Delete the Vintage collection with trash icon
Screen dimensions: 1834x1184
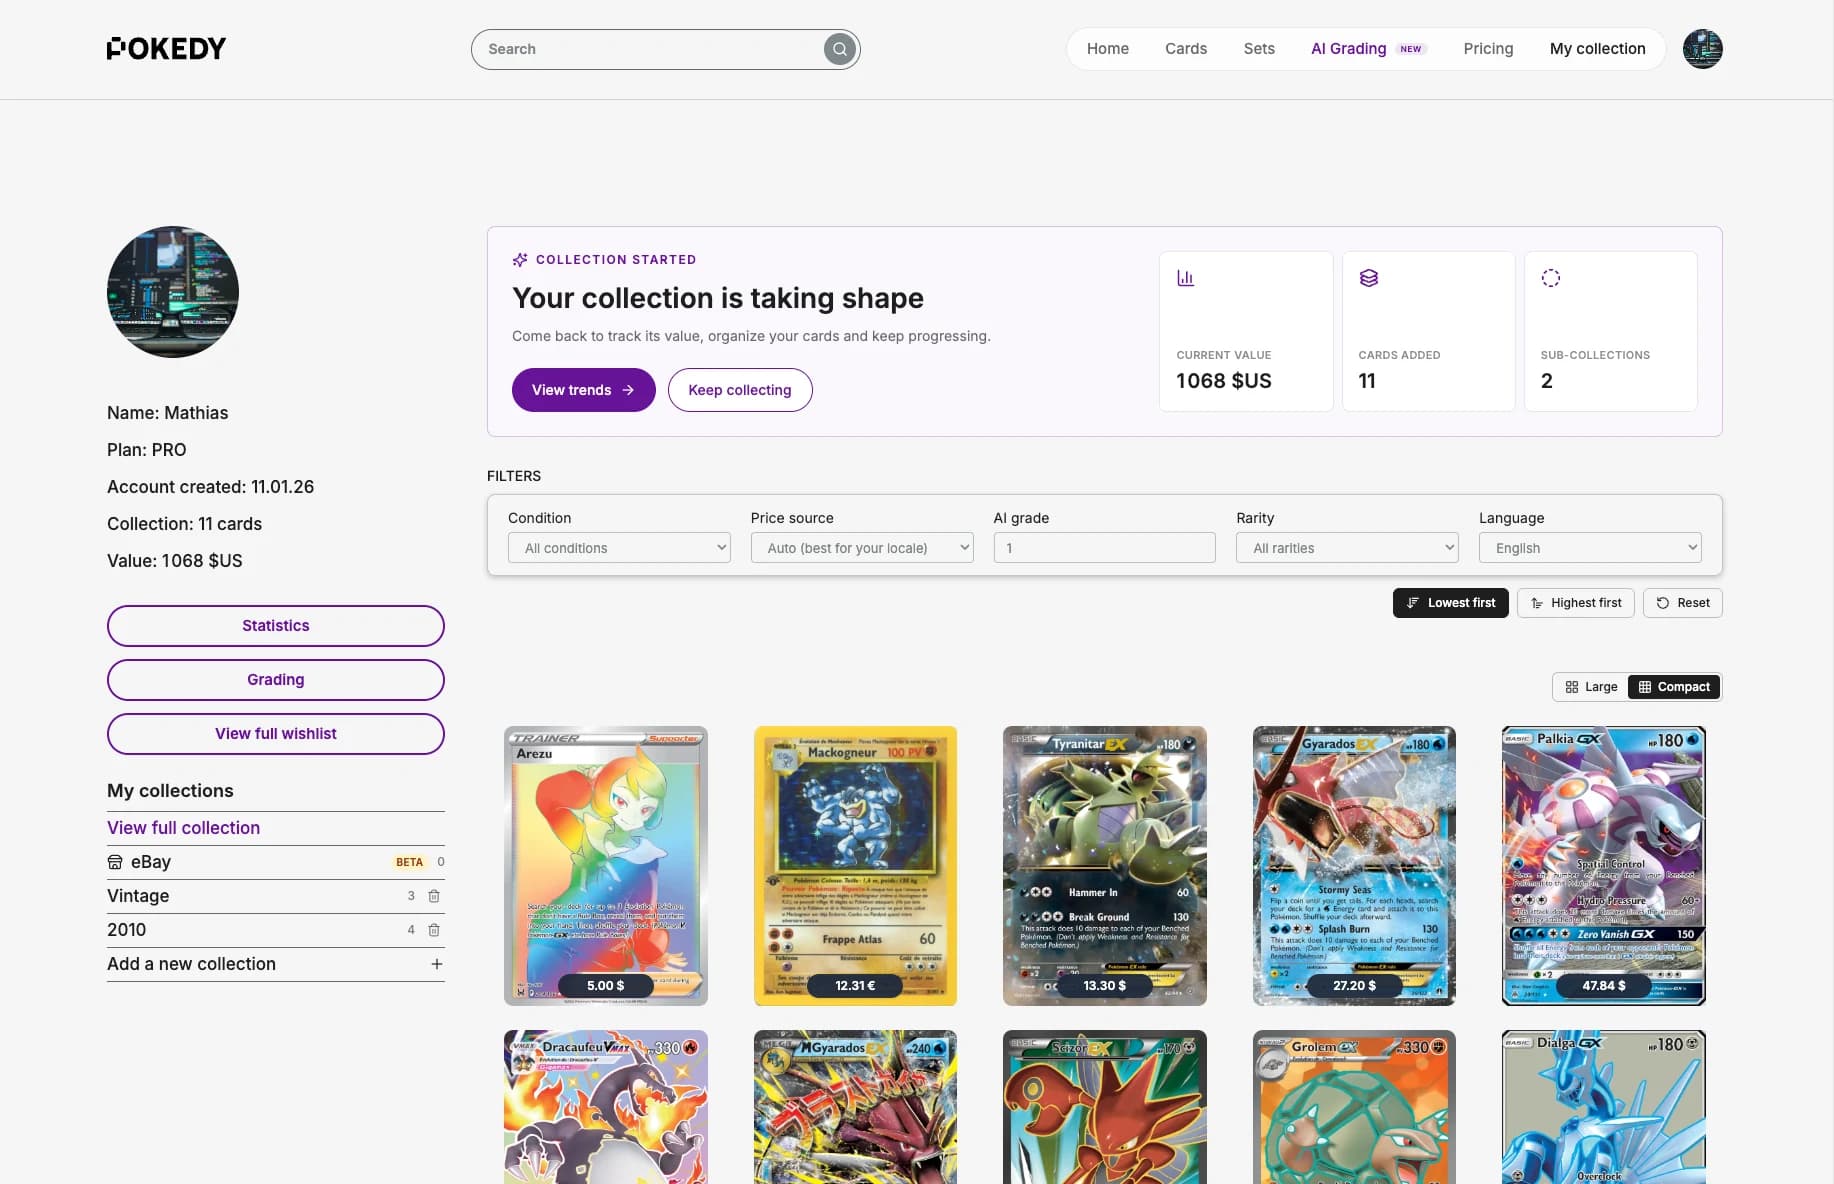click(x=434, y=896)
